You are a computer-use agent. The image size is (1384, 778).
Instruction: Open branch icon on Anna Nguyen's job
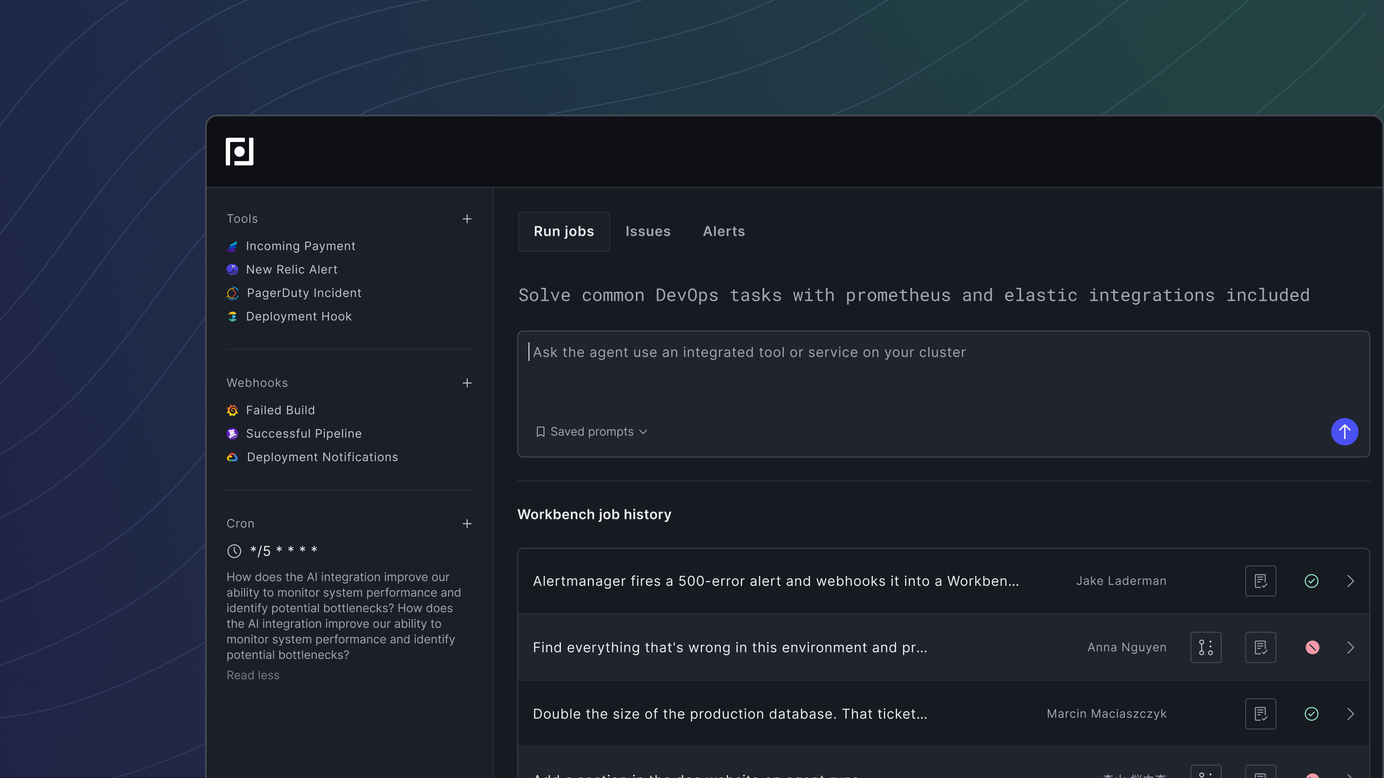pos(1206,648)
